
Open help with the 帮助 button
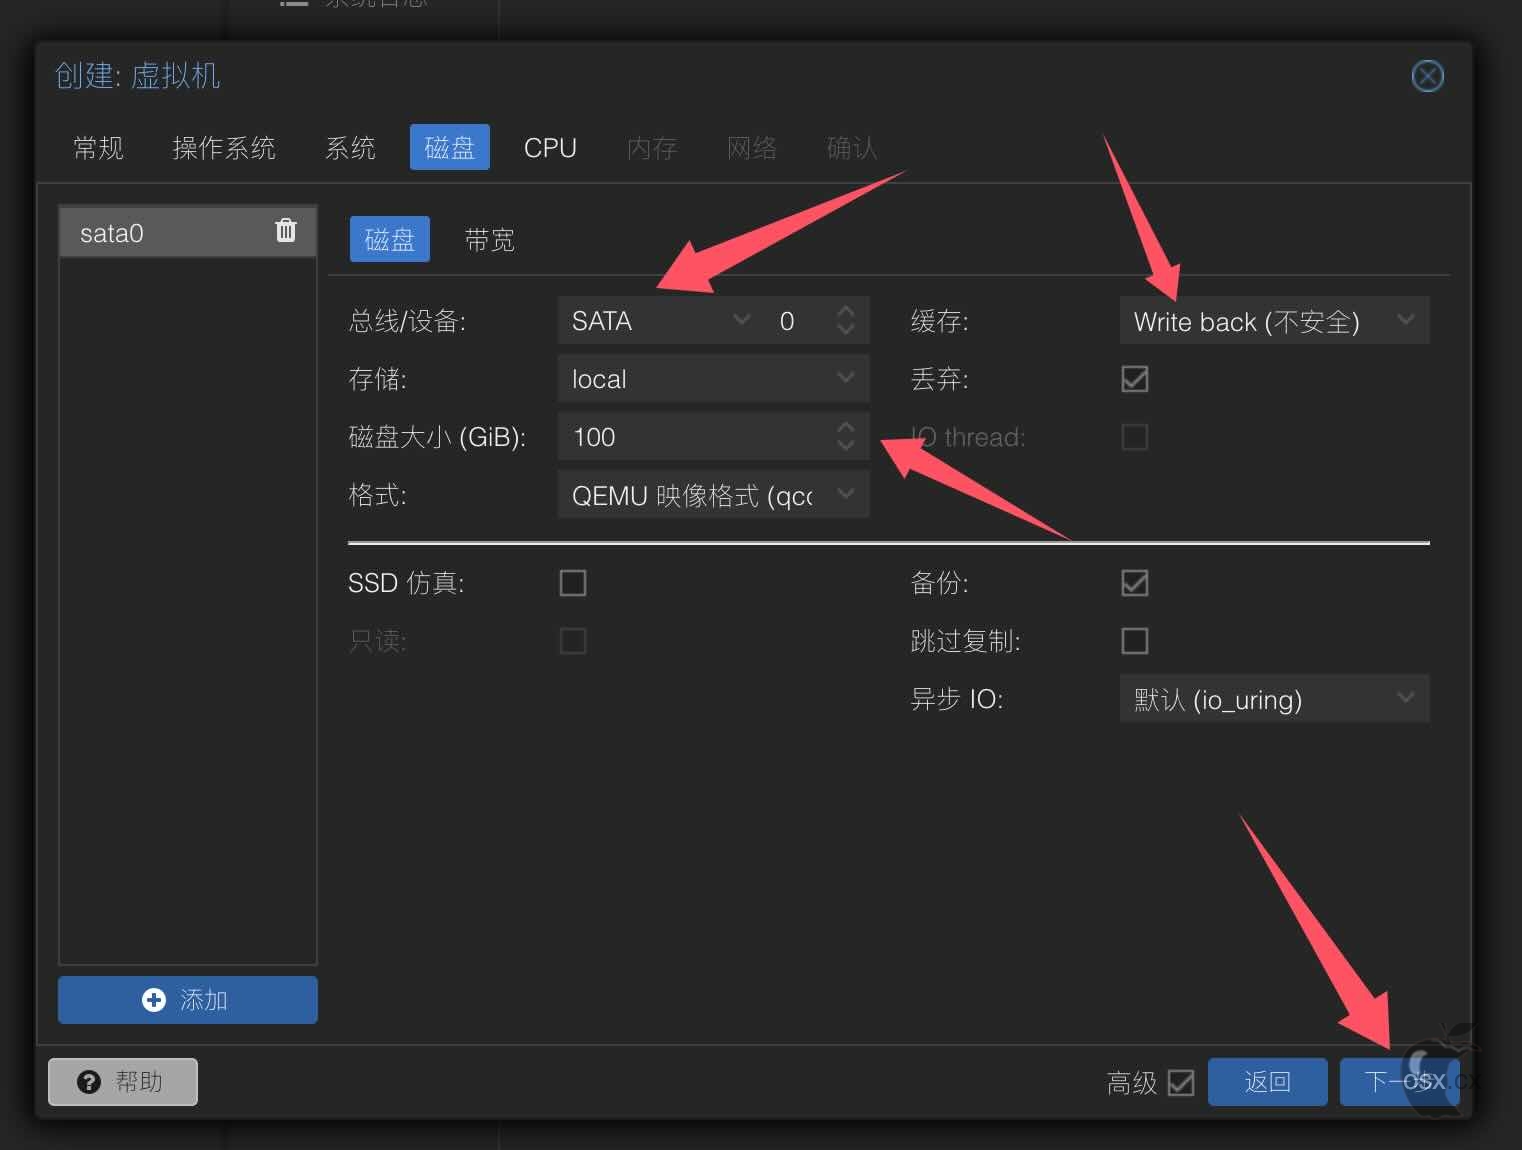point(123,1082)
